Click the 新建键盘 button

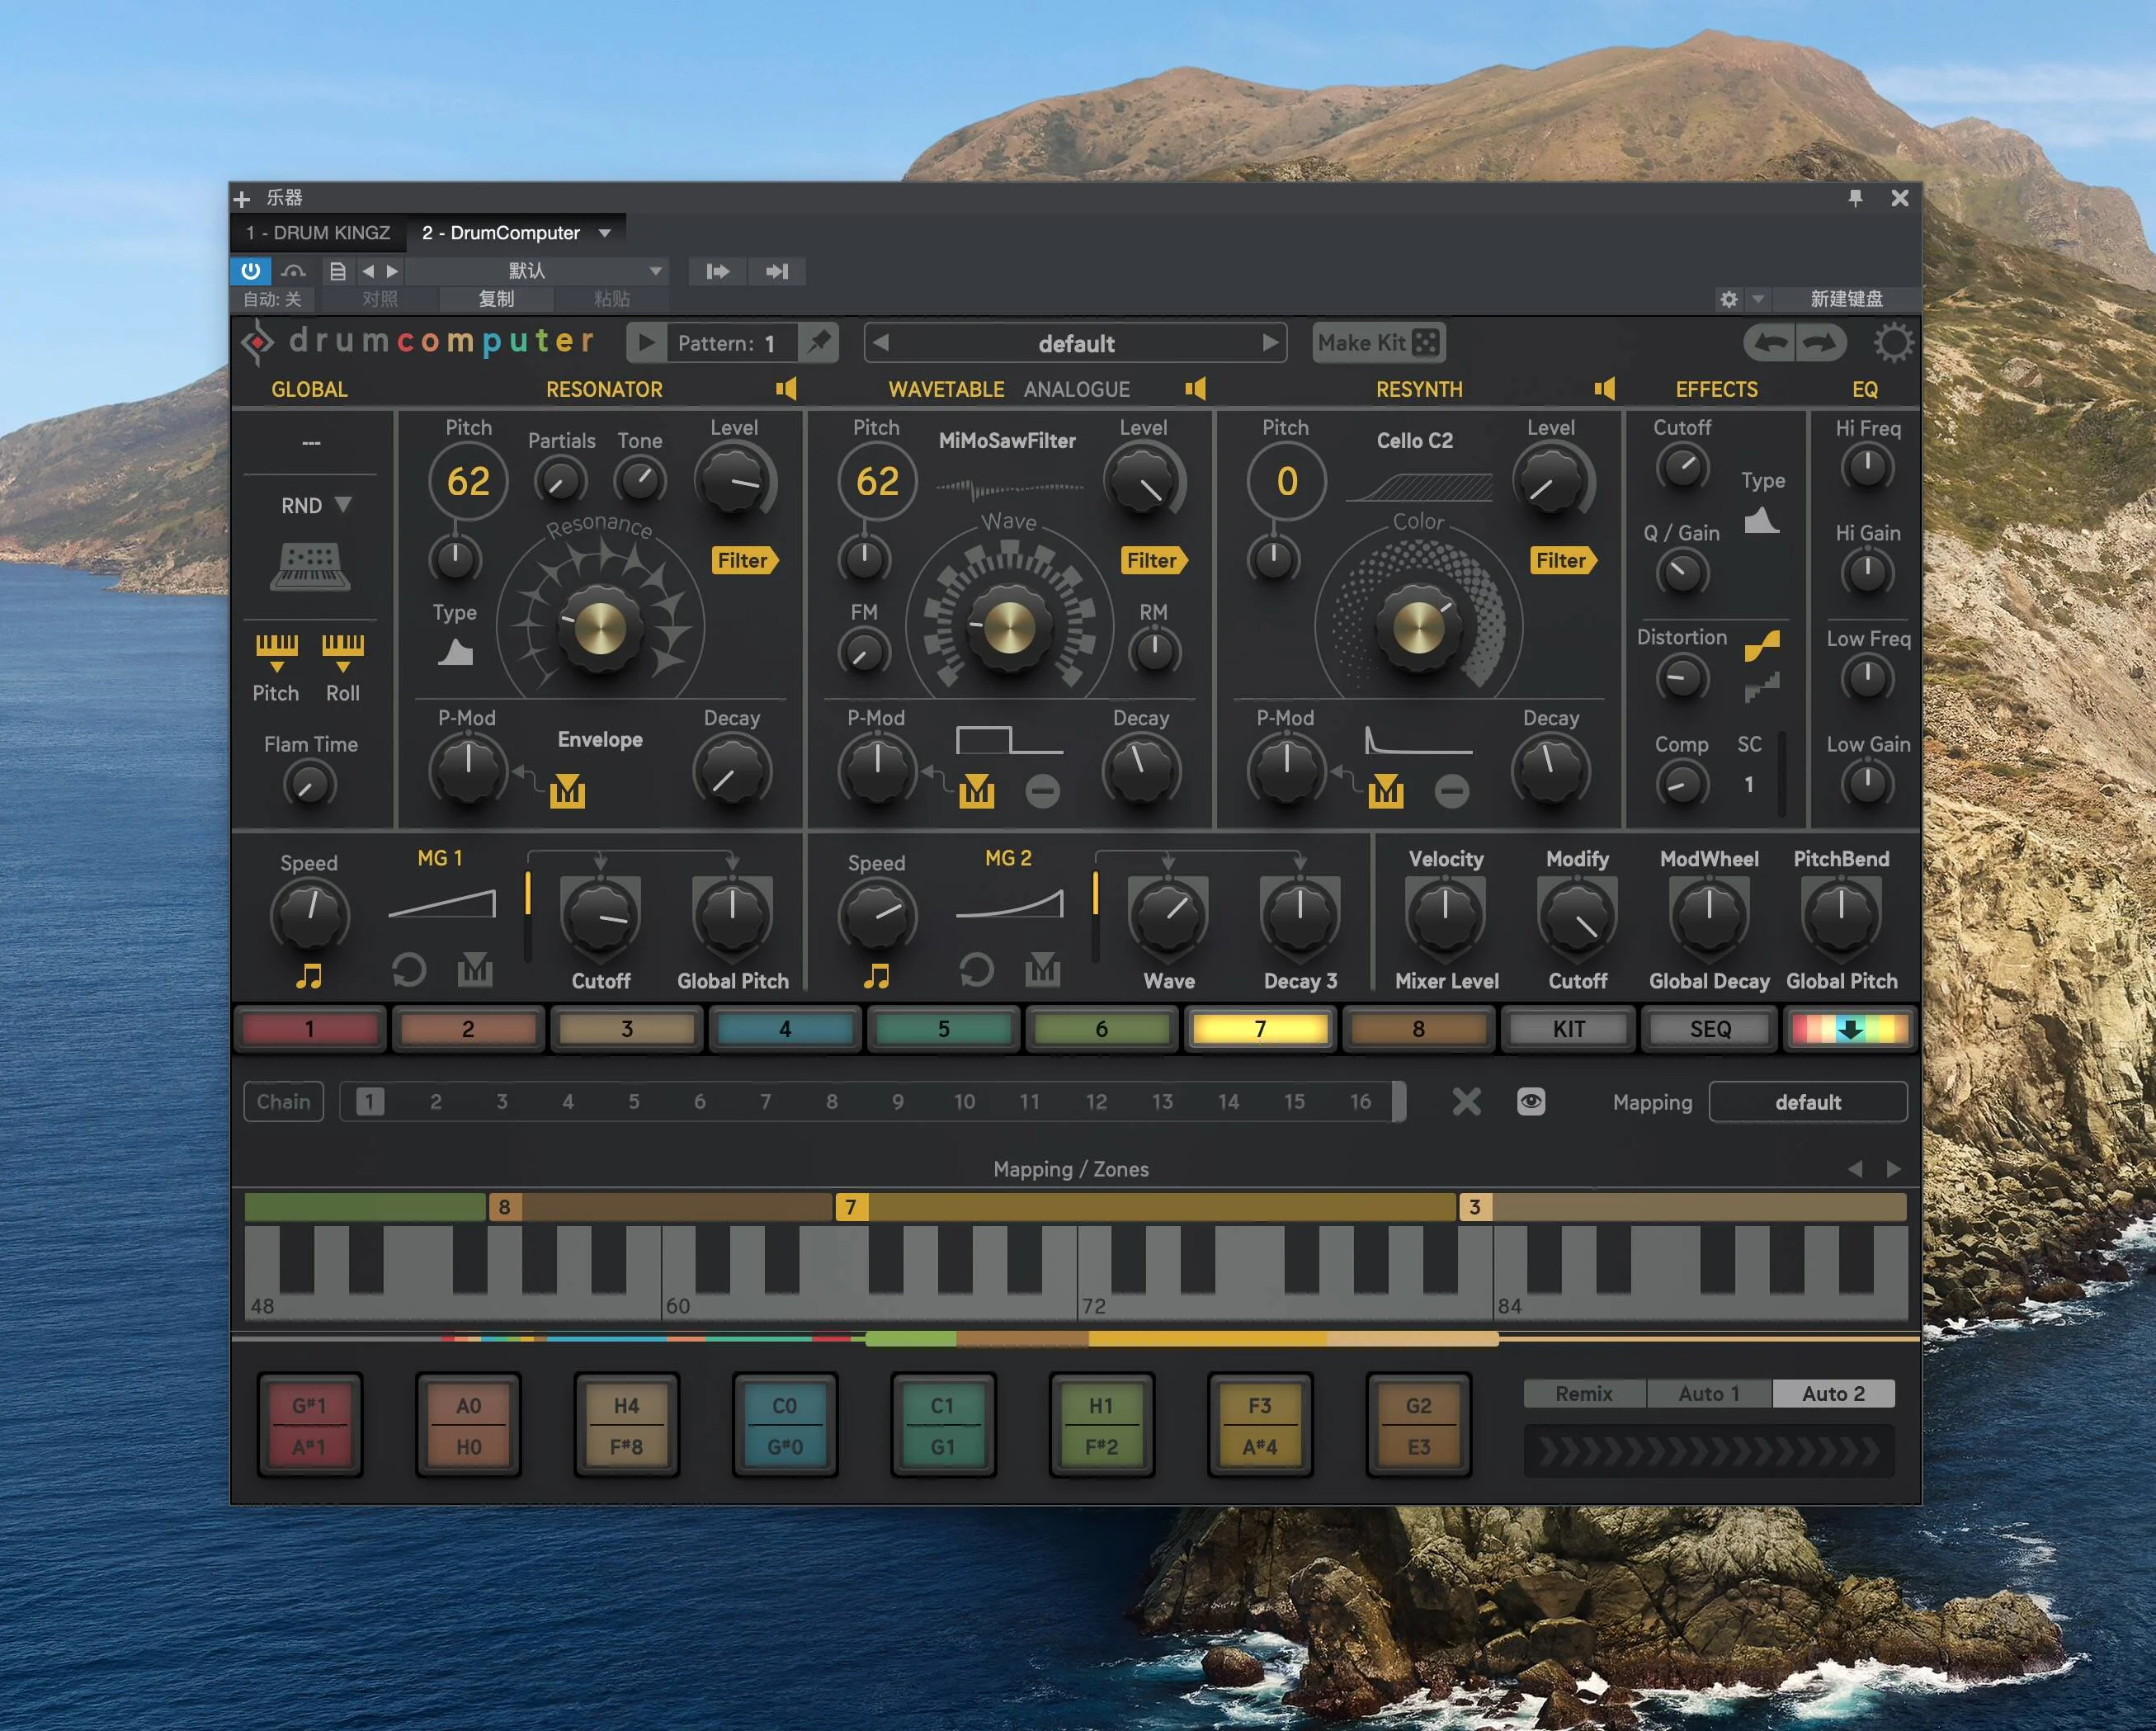(x=1846, y=299)
